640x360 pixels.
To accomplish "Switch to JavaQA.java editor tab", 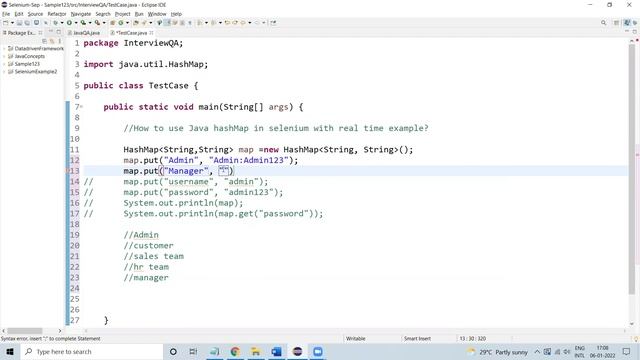I will tap(86, 33).
